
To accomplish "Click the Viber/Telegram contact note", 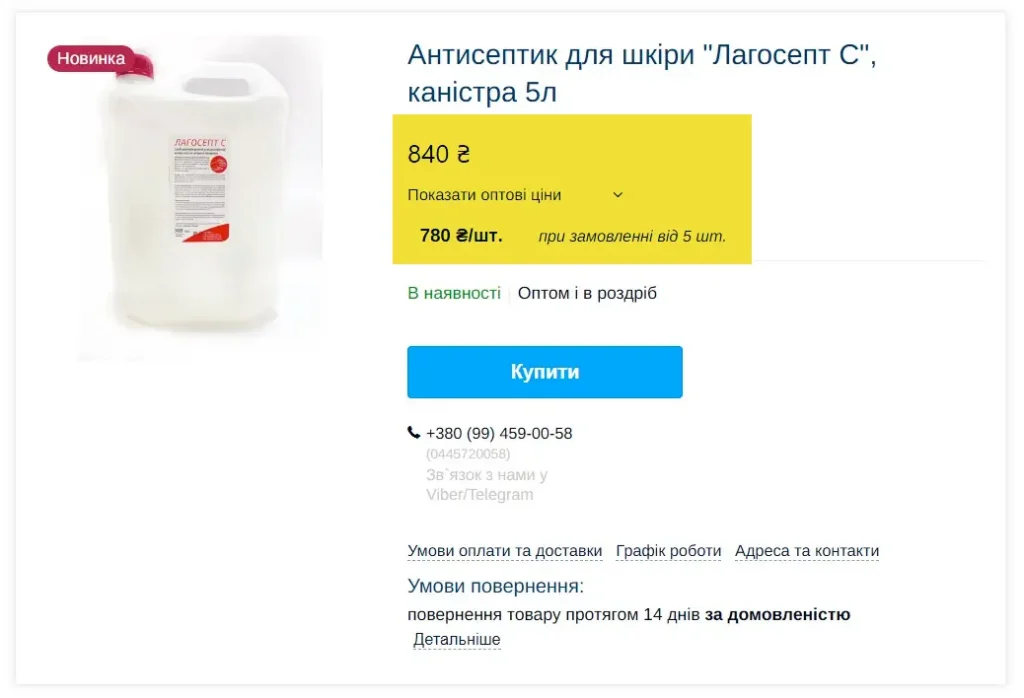I will pyautogui.click(x=487, y=484).
